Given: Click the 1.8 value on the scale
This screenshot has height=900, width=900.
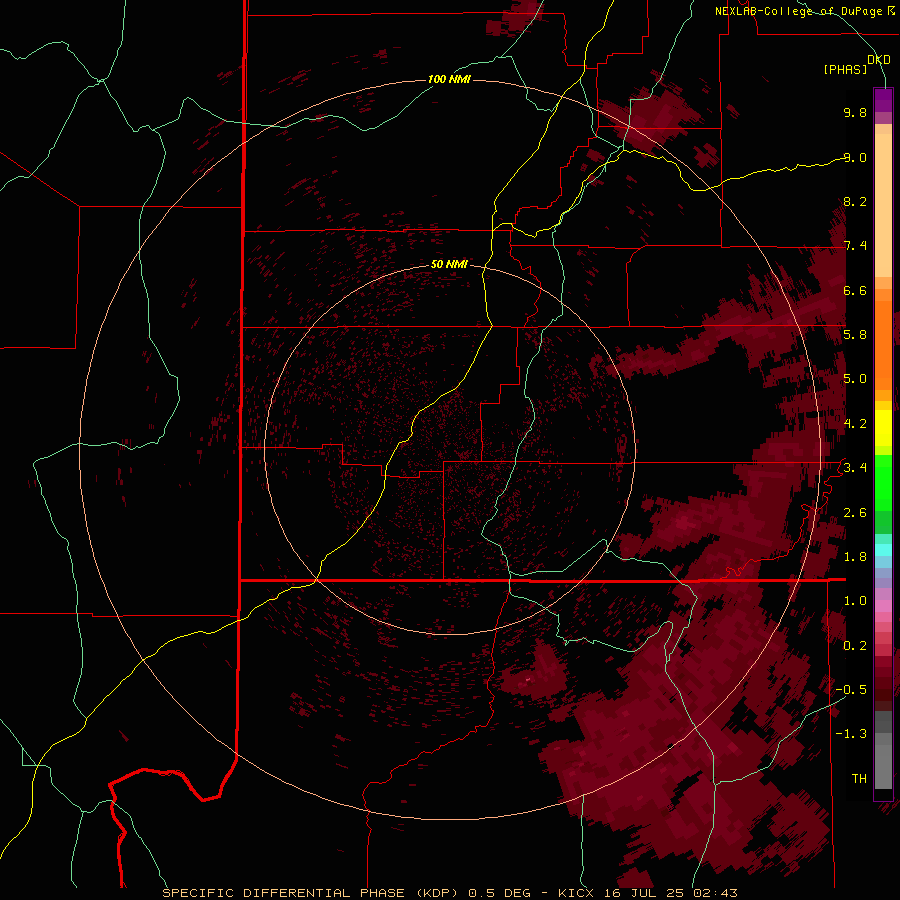Looking at the screenshot, I should [855, 557].
